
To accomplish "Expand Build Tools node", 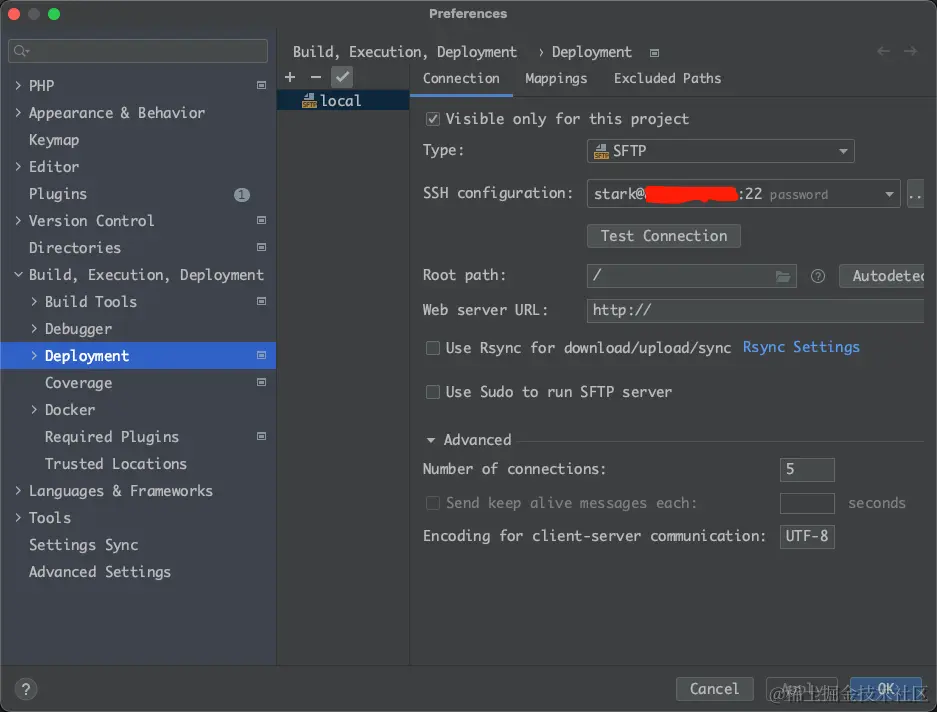I will 34,301.
